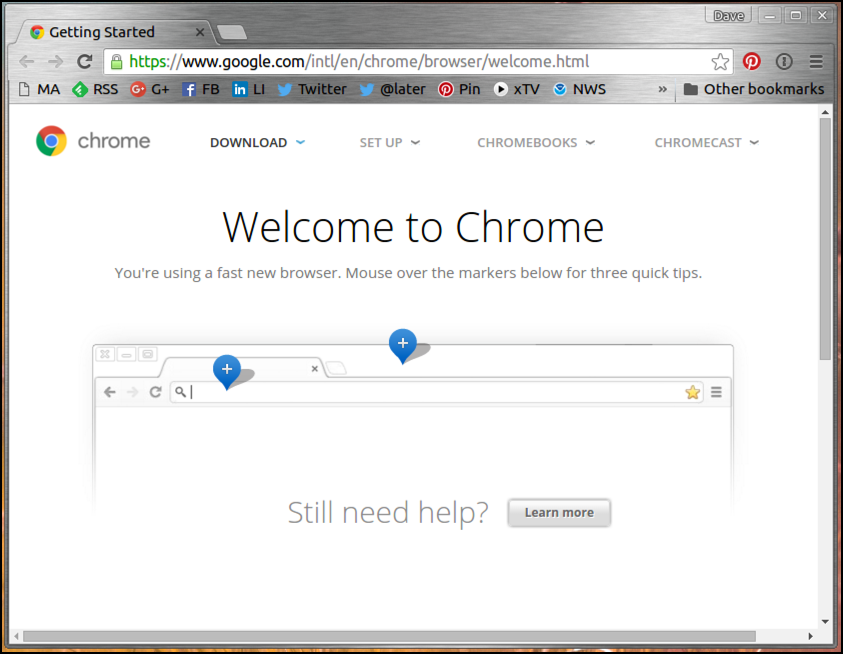Open the xTV bookmark
Screen dimensions: 843x654
coord(517,89)
